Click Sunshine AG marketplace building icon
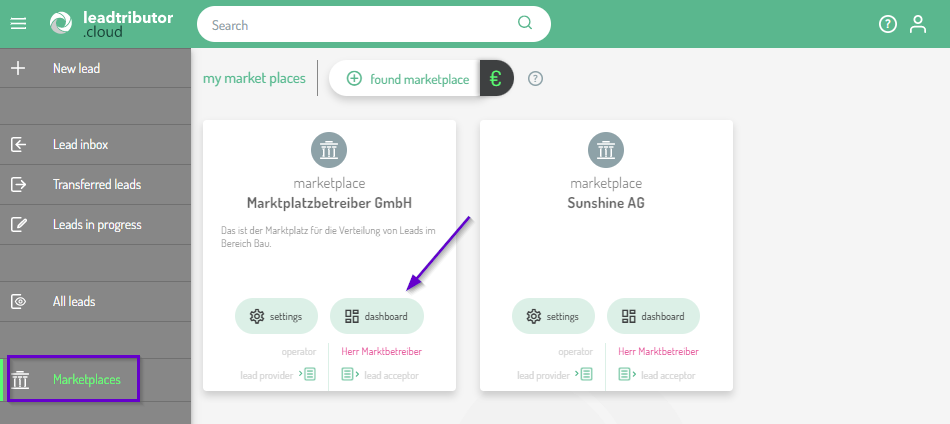 coord(606,151)
